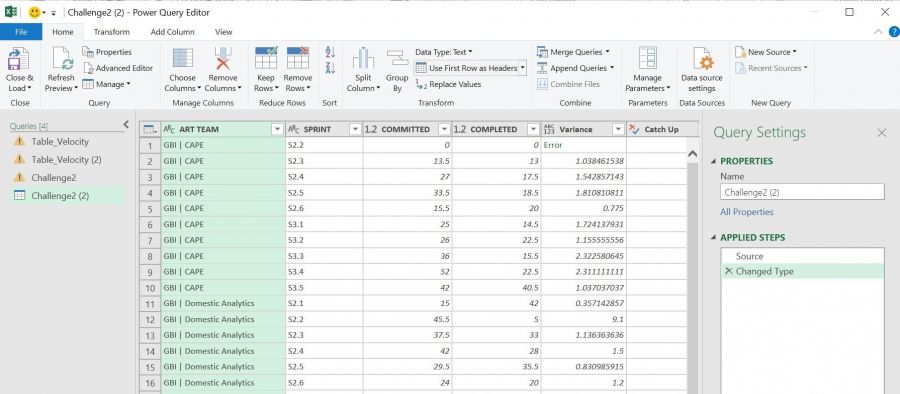900x394 pixels.
Task: Sort descending with the Z-A icon
Action: [330, 68]
